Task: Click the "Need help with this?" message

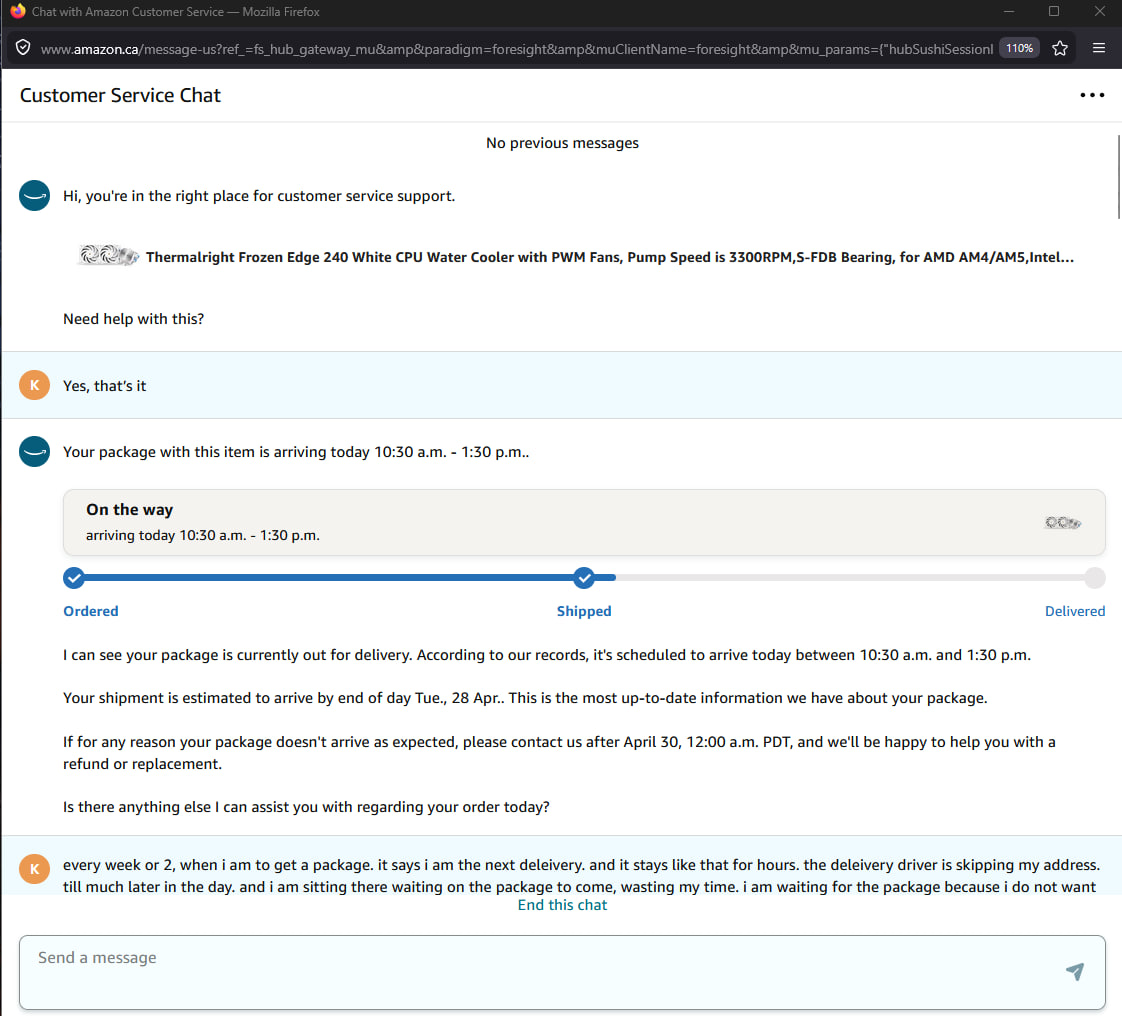Action: (133, 319)
